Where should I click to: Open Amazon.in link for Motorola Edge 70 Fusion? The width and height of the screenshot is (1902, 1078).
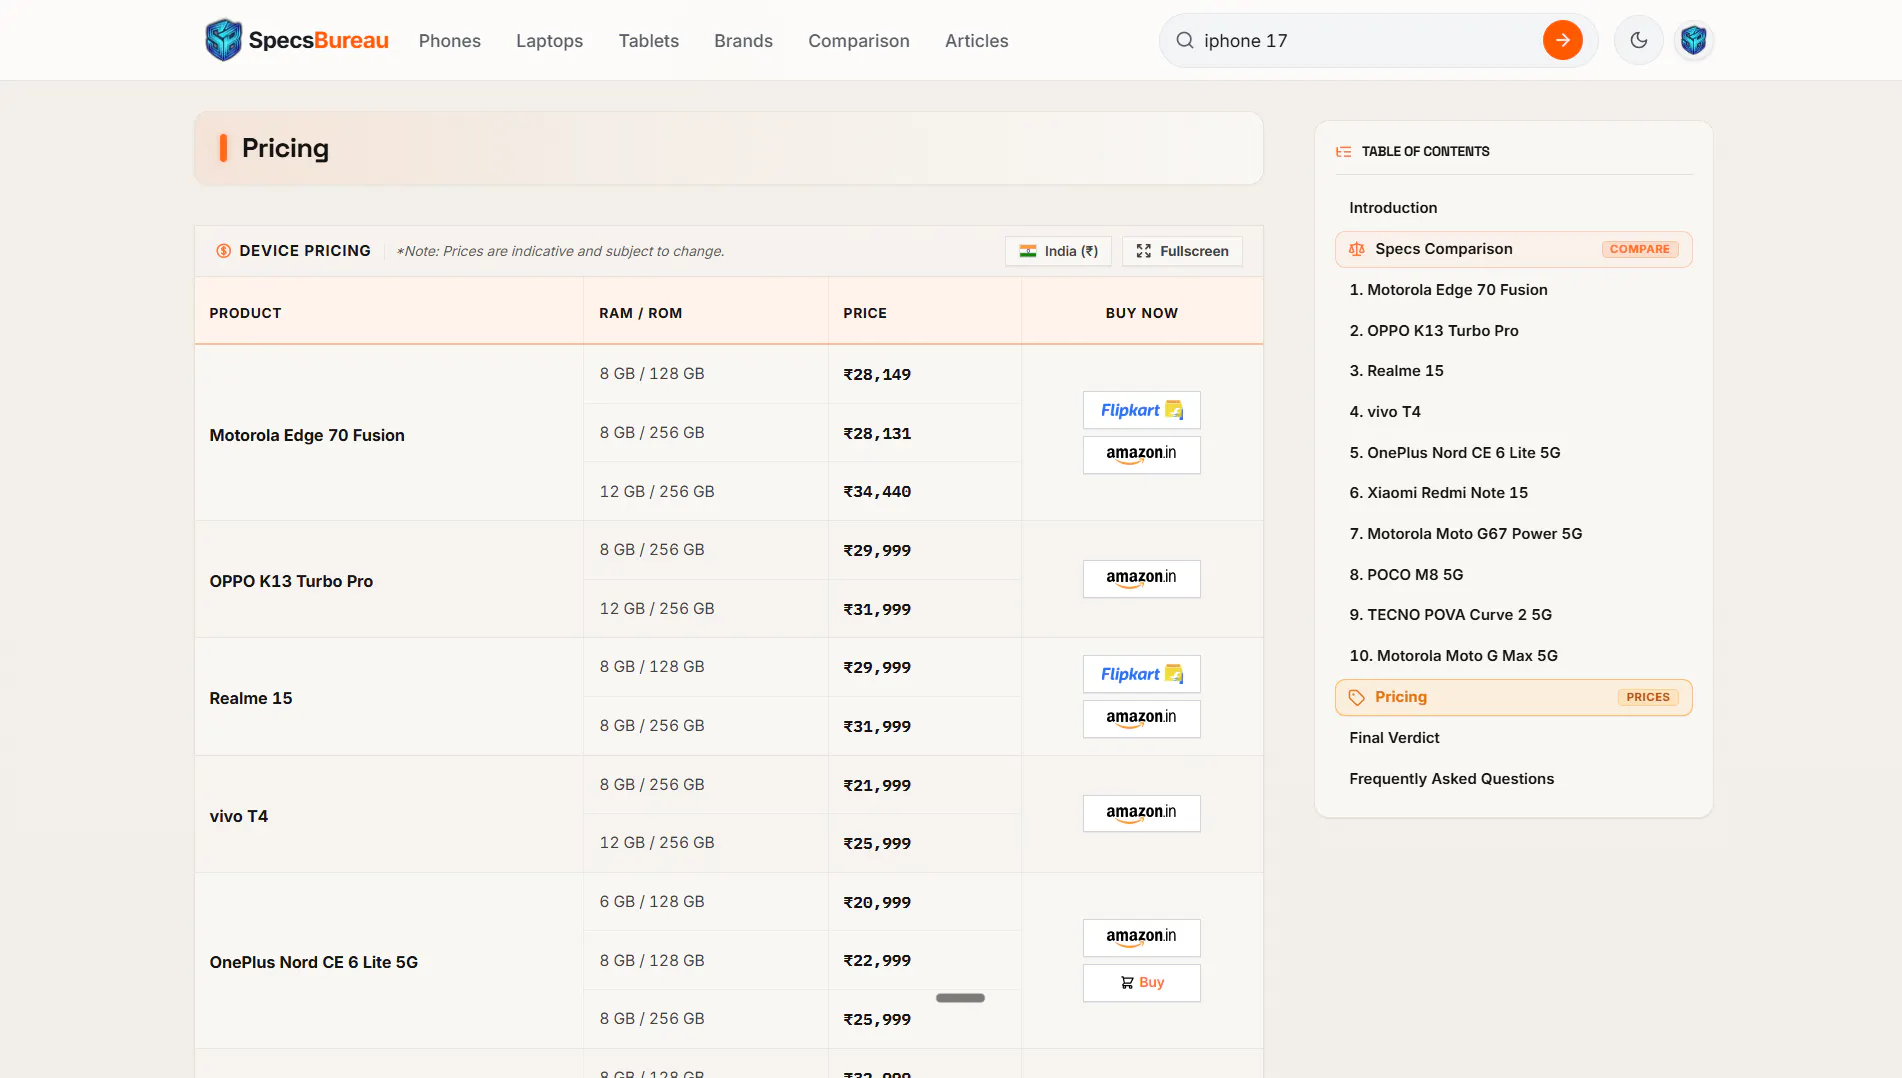pos(1141,454)
